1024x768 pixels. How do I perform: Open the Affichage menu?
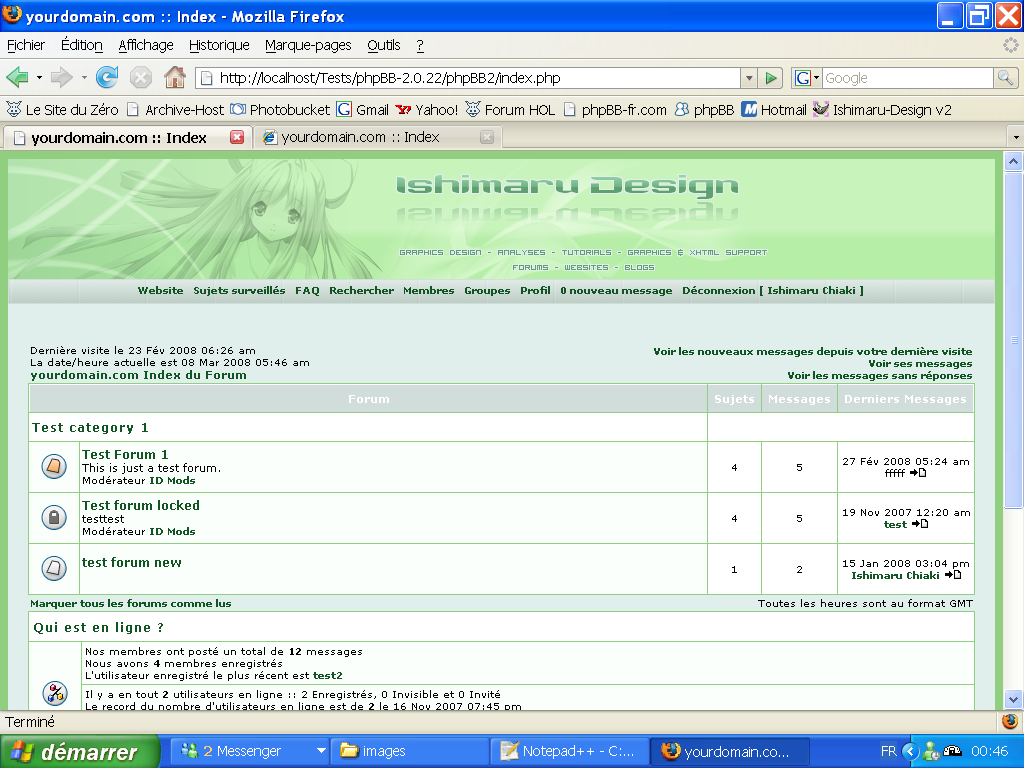click(146, 45)
